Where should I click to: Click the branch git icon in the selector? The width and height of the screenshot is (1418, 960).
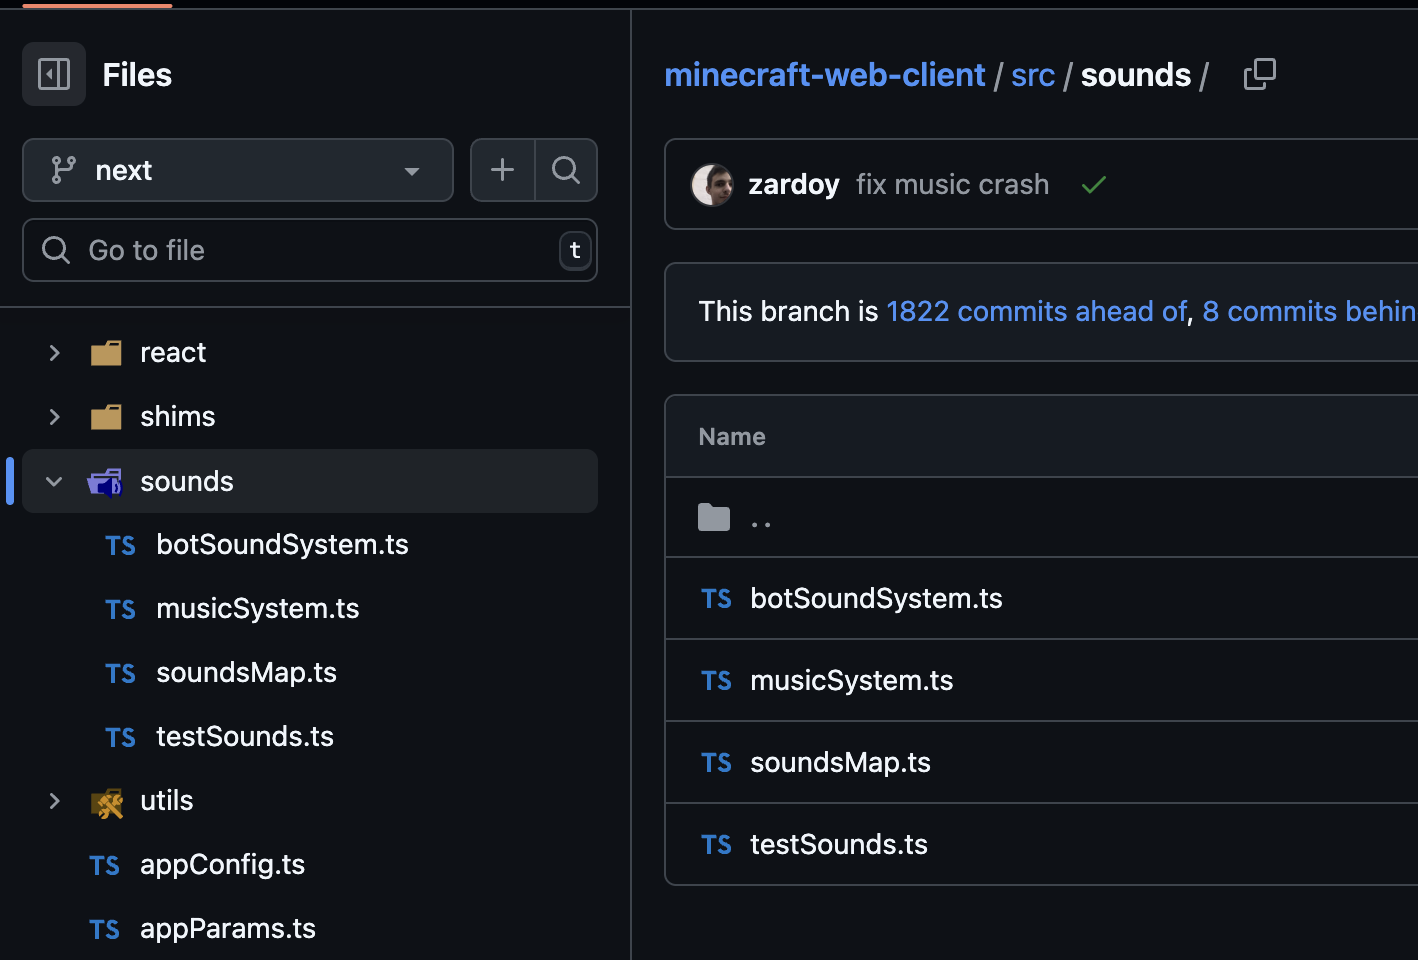62,170
